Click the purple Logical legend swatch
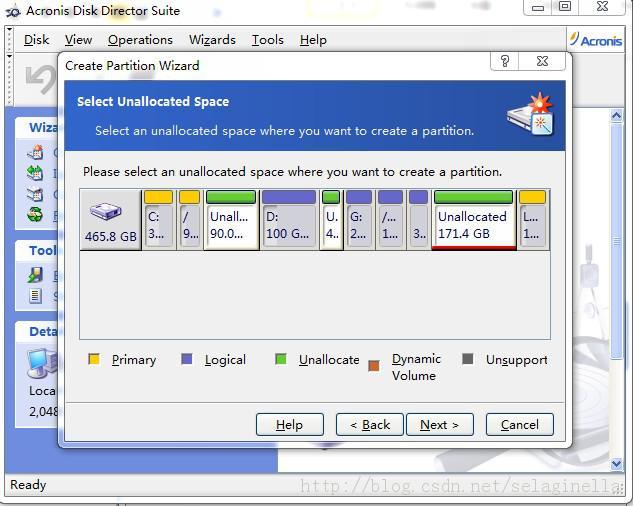 (x=187, y=359)
